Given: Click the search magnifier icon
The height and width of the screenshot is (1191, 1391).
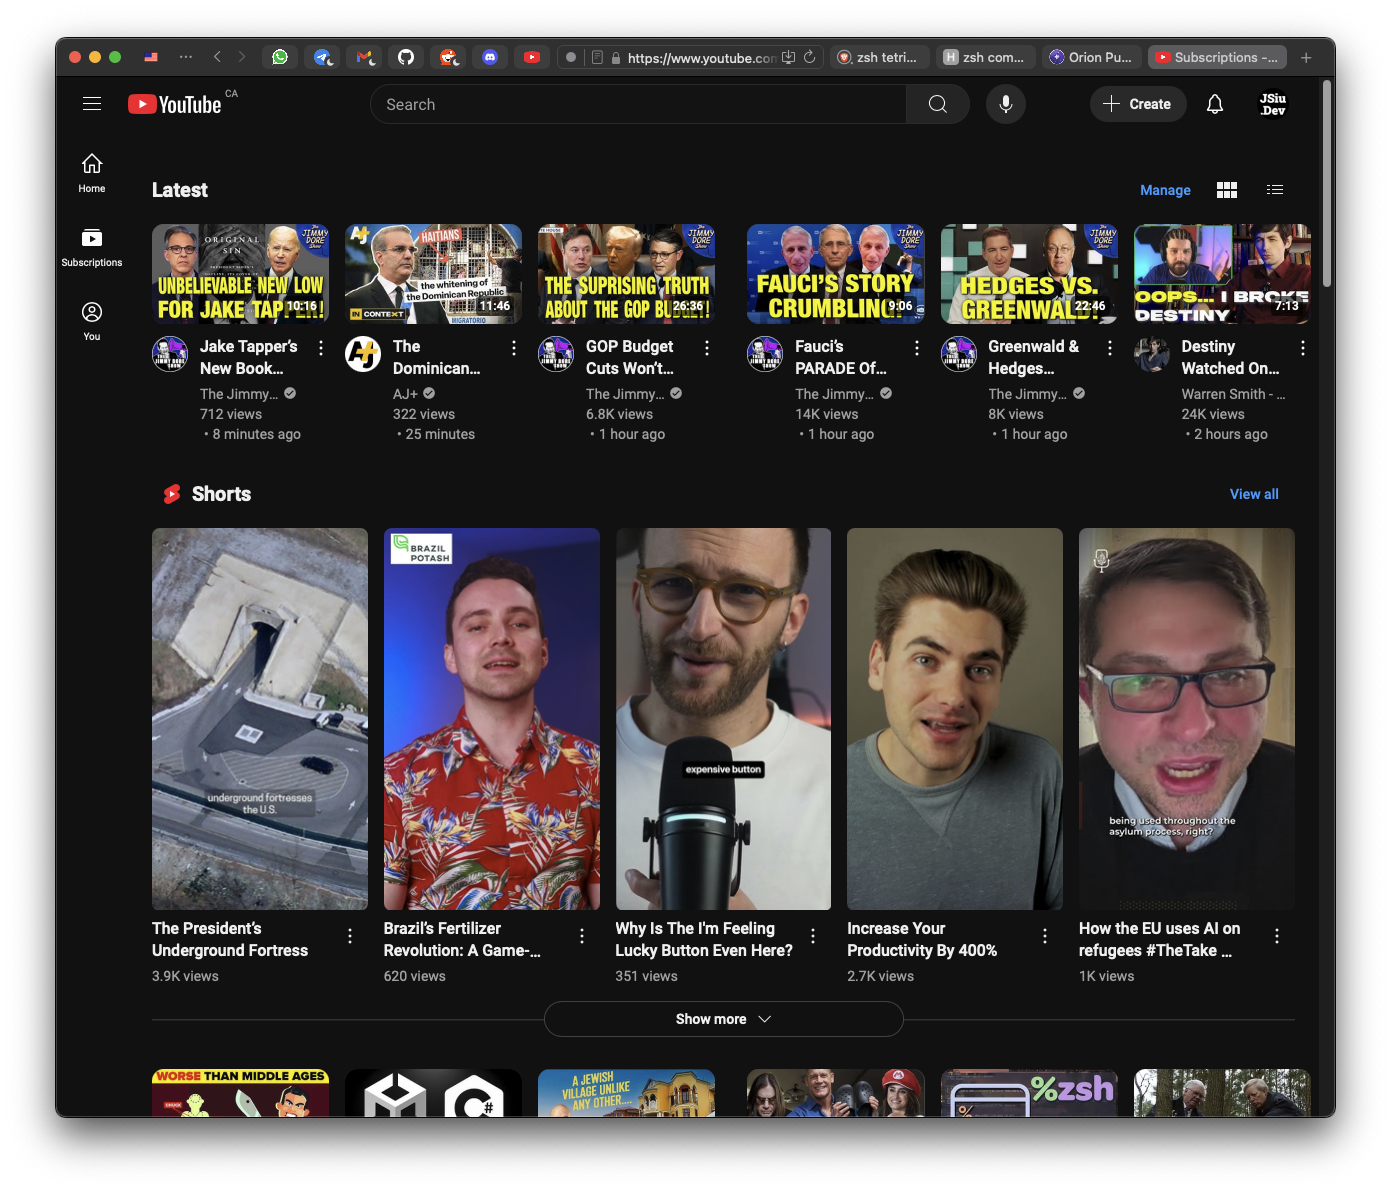Looking at the screenshot, I should [x=936, y=103].
